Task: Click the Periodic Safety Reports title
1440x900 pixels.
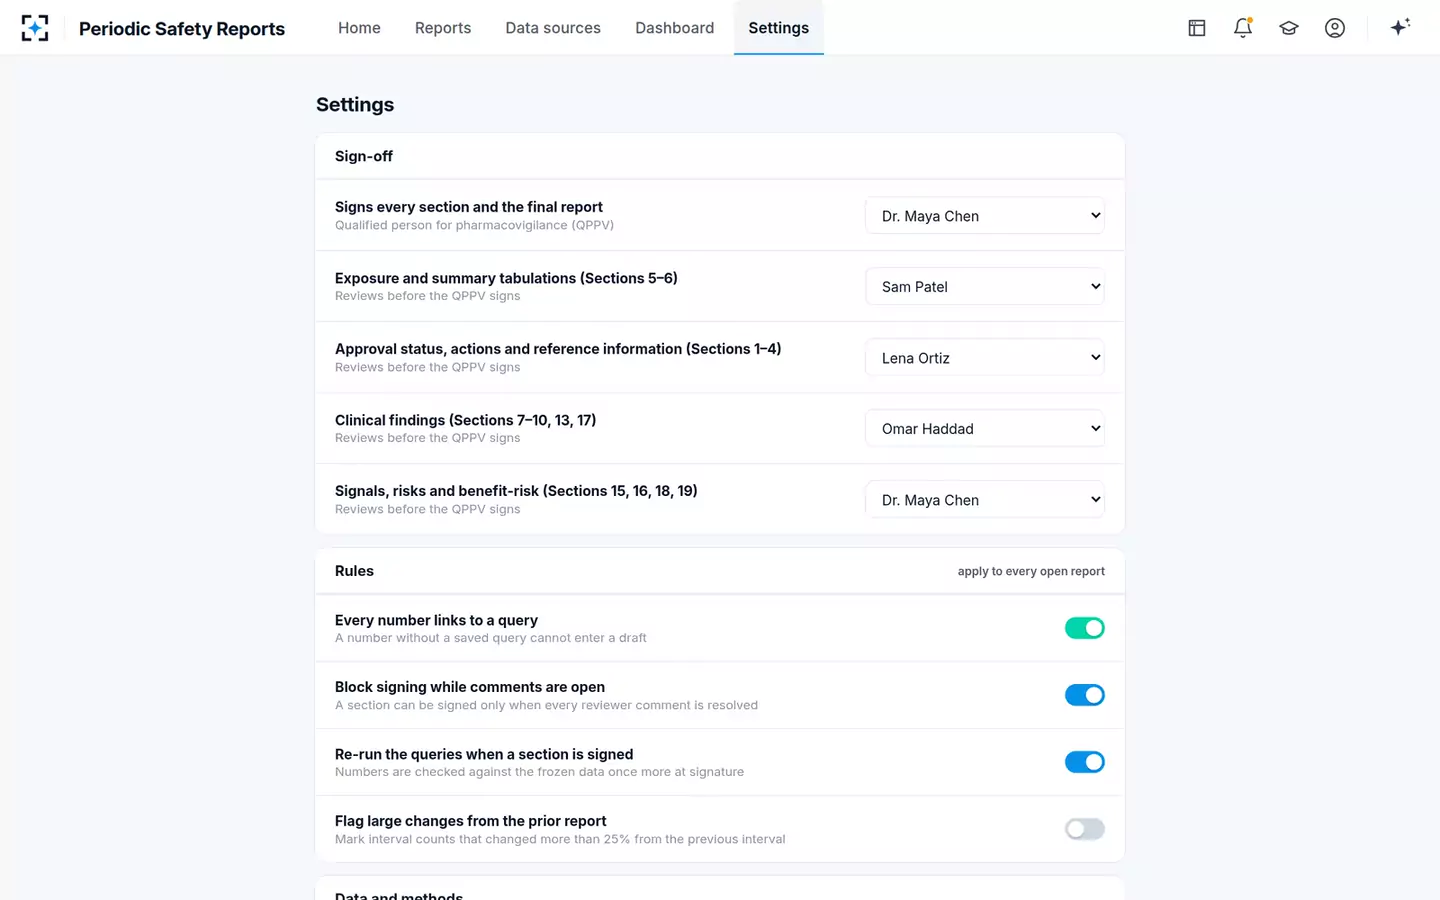Action: click(182, 29)
